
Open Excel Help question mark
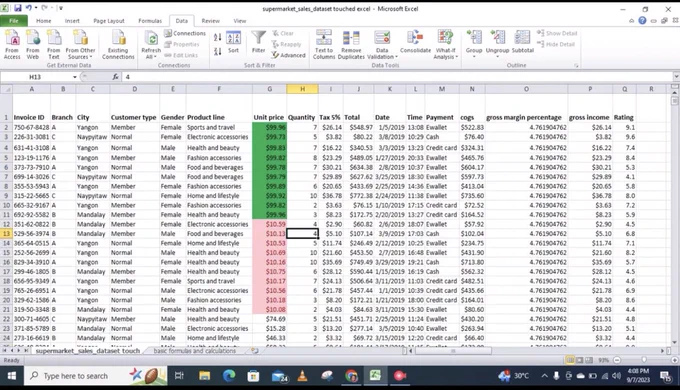pyautogui.click(x=642, y=20)
